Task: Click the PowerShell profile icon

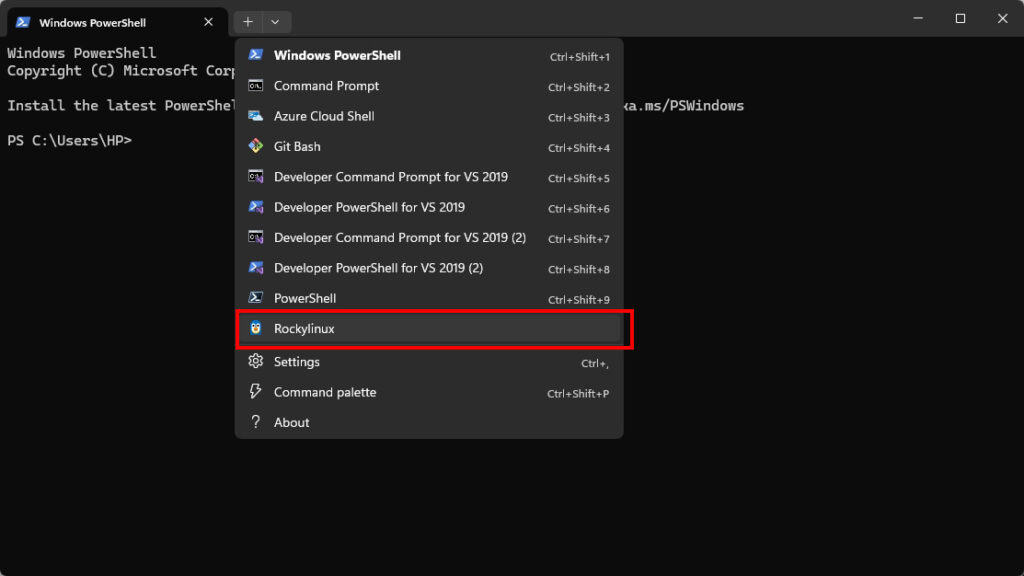Action: (x=255, y=298)
